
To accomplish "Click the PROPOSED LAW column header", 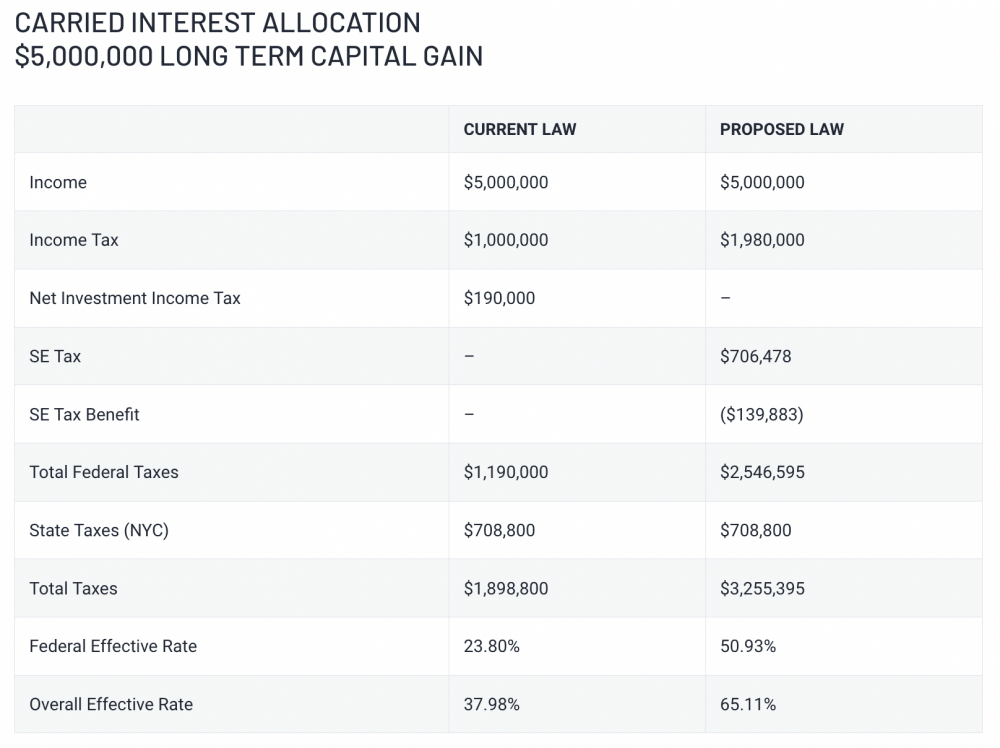I will point(782,129).
